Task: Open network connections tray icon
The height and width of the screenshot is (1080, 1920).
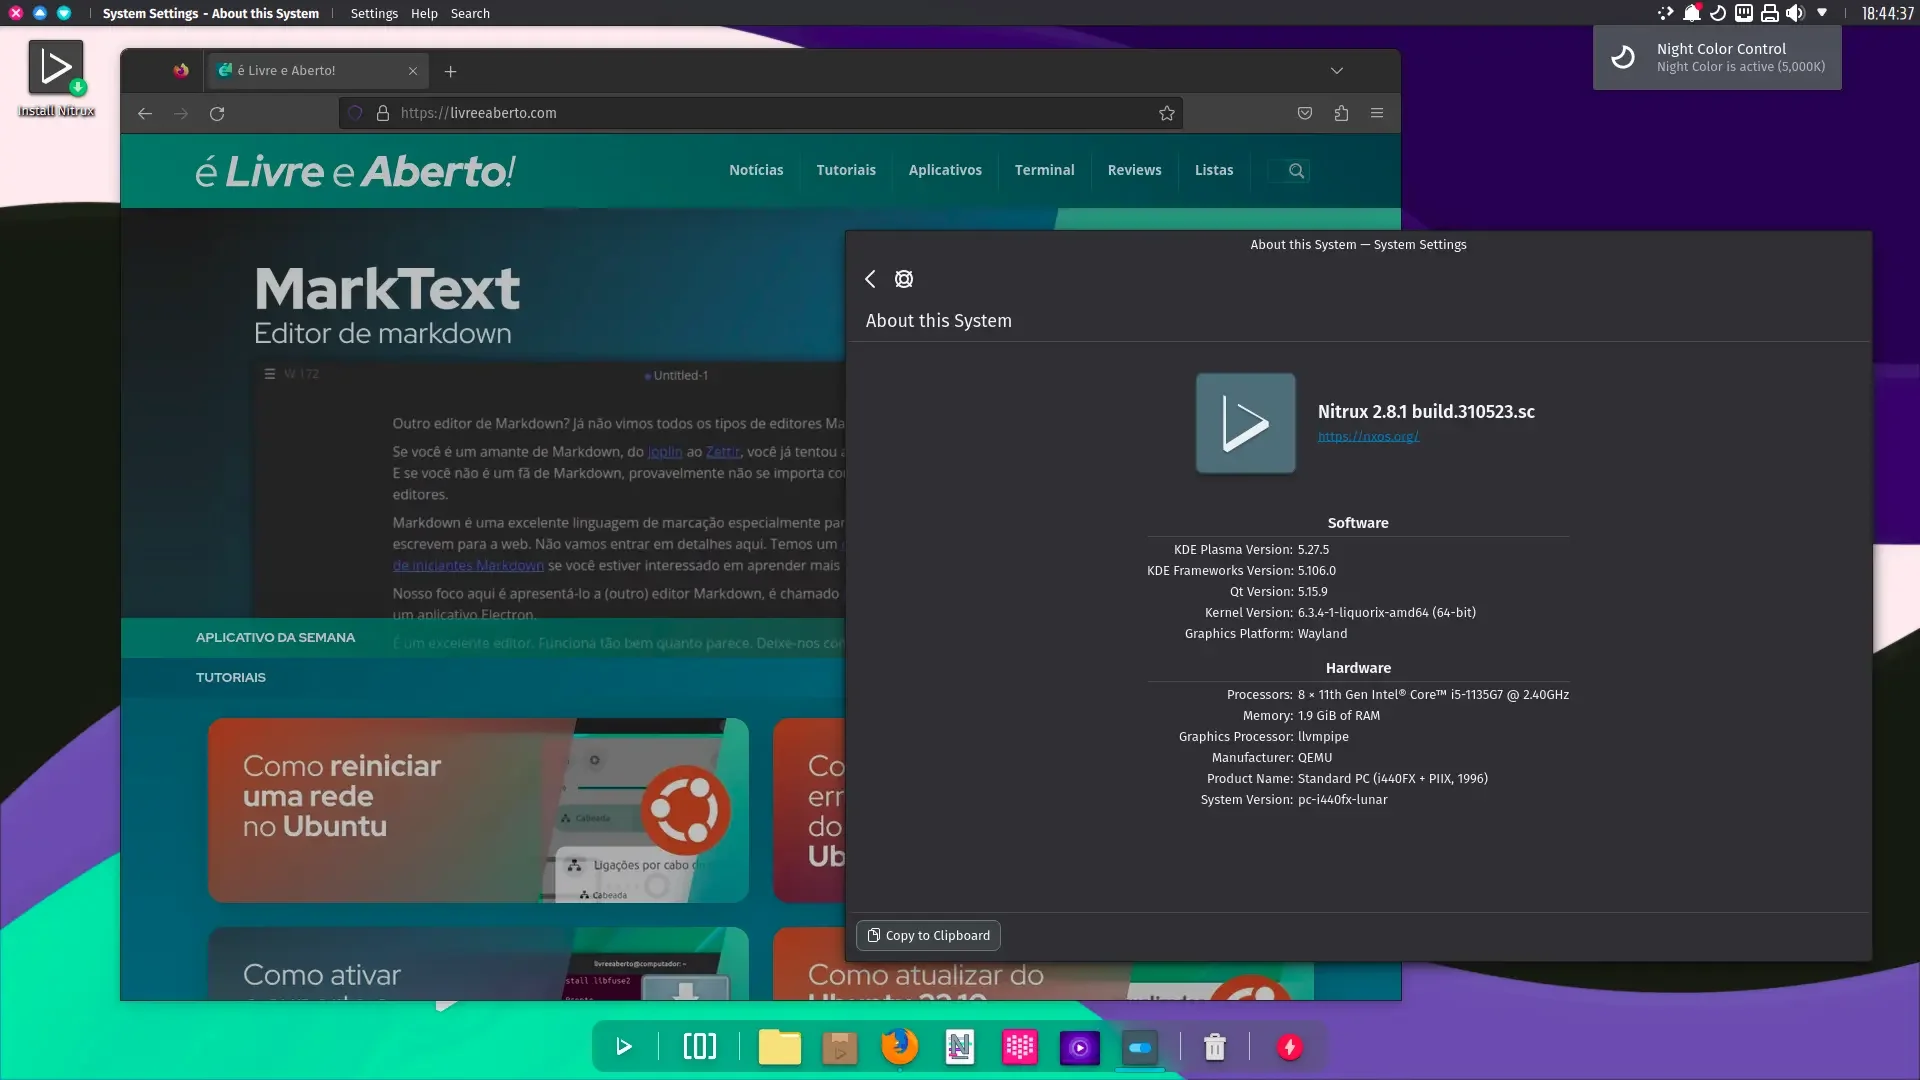Action: pyautogui.click(x=1744, y=13)
